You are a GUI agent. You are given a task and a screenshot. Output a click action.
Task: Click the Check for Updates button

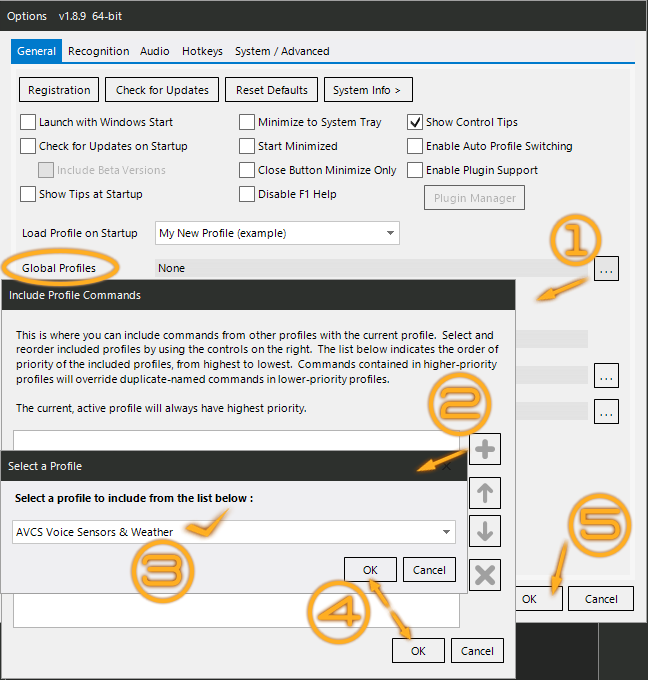[162, 90]
